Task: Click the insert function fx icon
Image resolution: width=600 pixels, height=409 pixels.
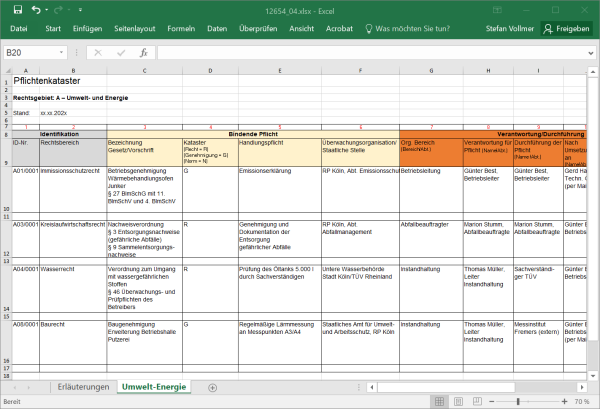Action: [x=143, y=52]
